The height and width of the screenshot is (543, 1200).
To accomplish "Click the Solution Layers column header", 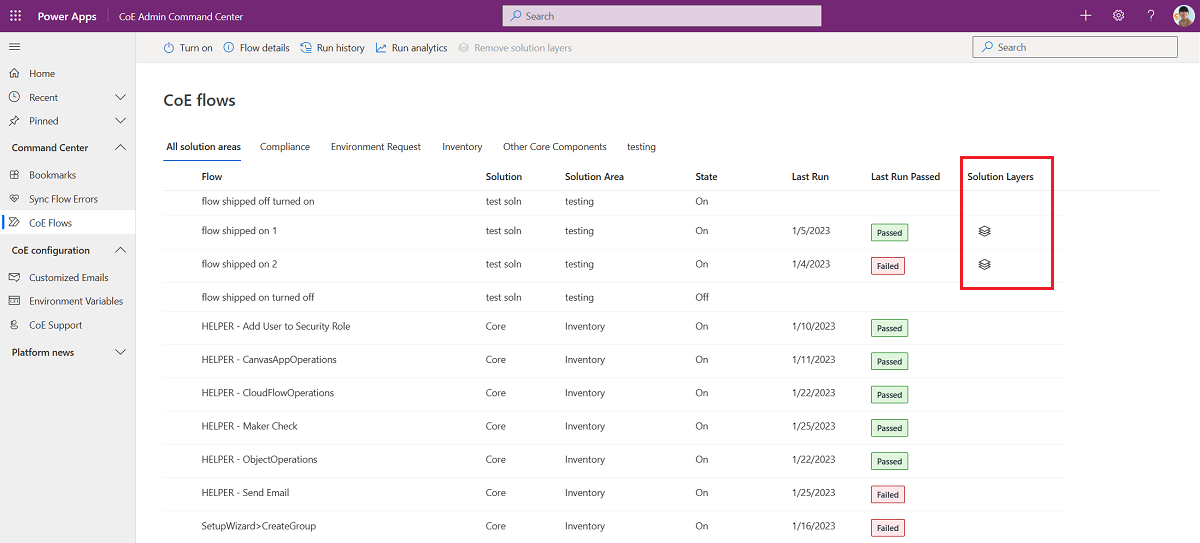I will coord(1000,177).
